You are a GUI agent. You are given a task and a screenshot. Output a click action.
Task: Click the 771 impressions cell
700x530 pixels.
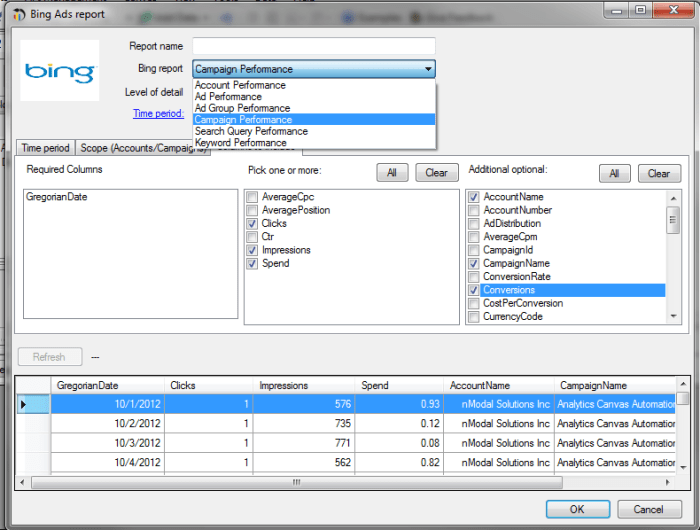[304, 443]
